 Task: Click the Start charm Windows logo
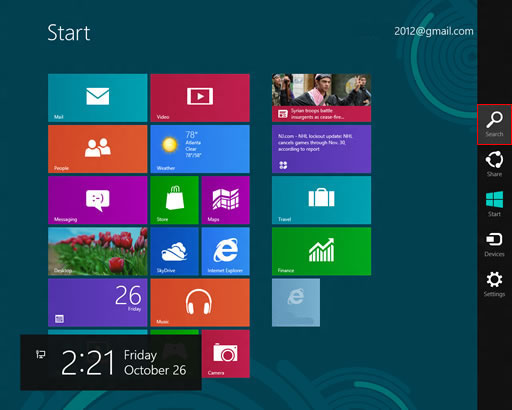click(x=494, y=204)
